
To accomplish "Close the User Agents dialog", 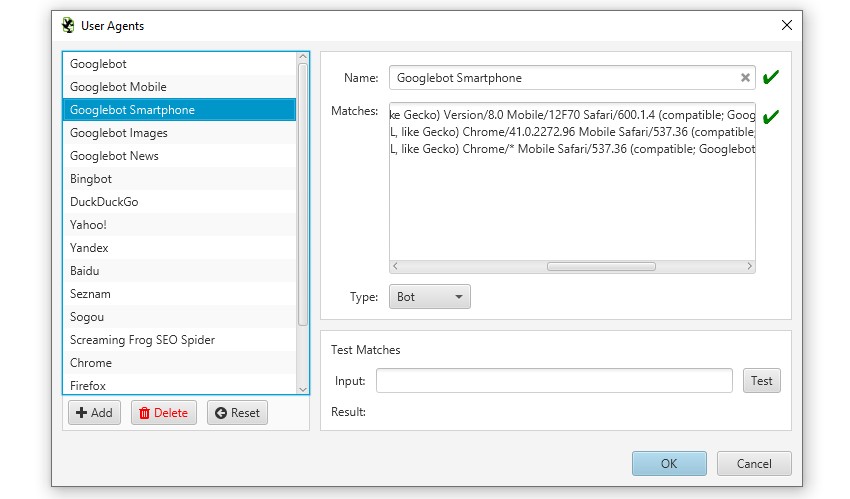I will point(787,25).
